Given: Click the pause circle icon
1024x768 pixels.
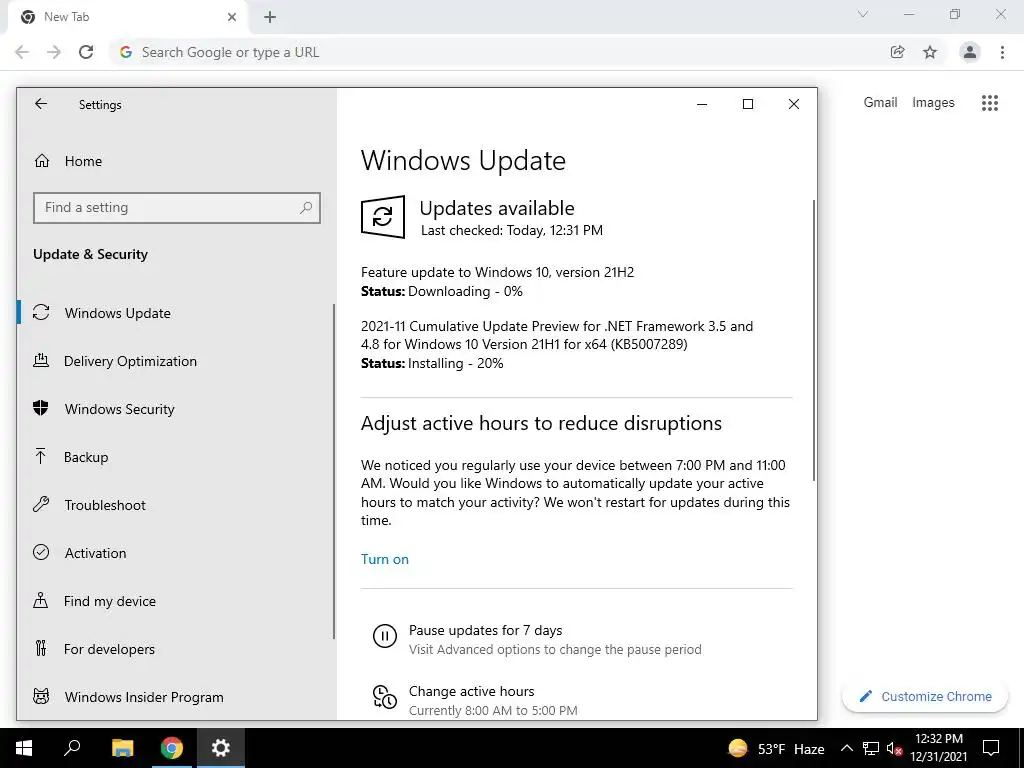Looking at the screenshot, I should pyautogui.click(x=385, y=635).
